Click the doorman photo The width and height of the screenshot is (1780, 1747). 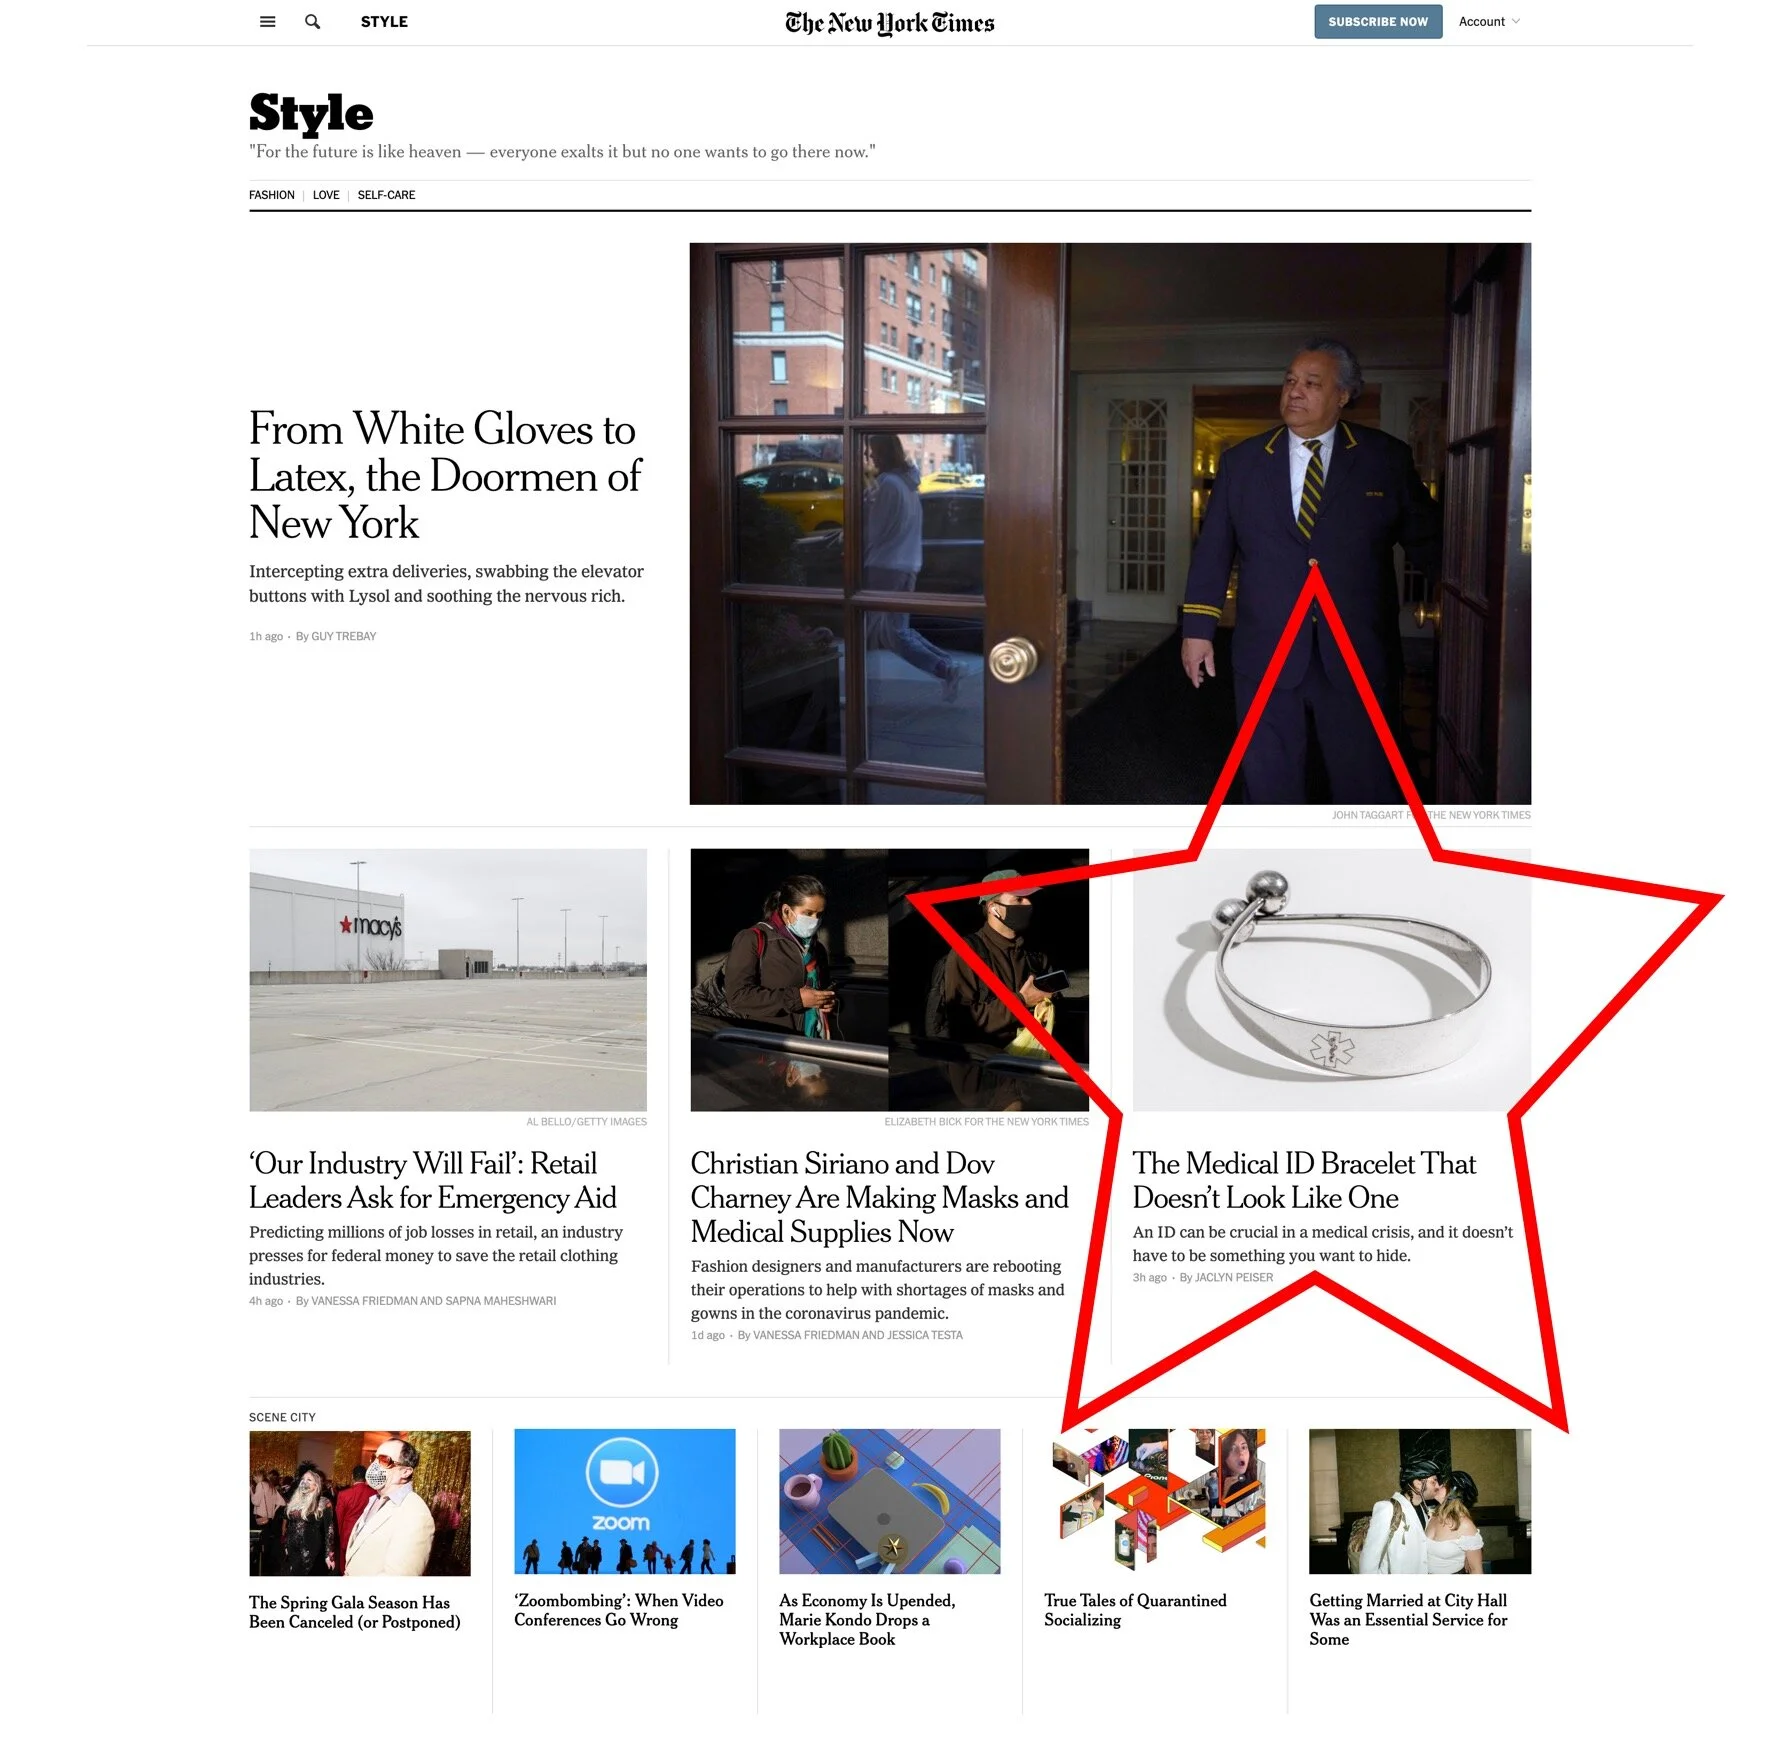pyautogui.click(x=1110, y=523)
